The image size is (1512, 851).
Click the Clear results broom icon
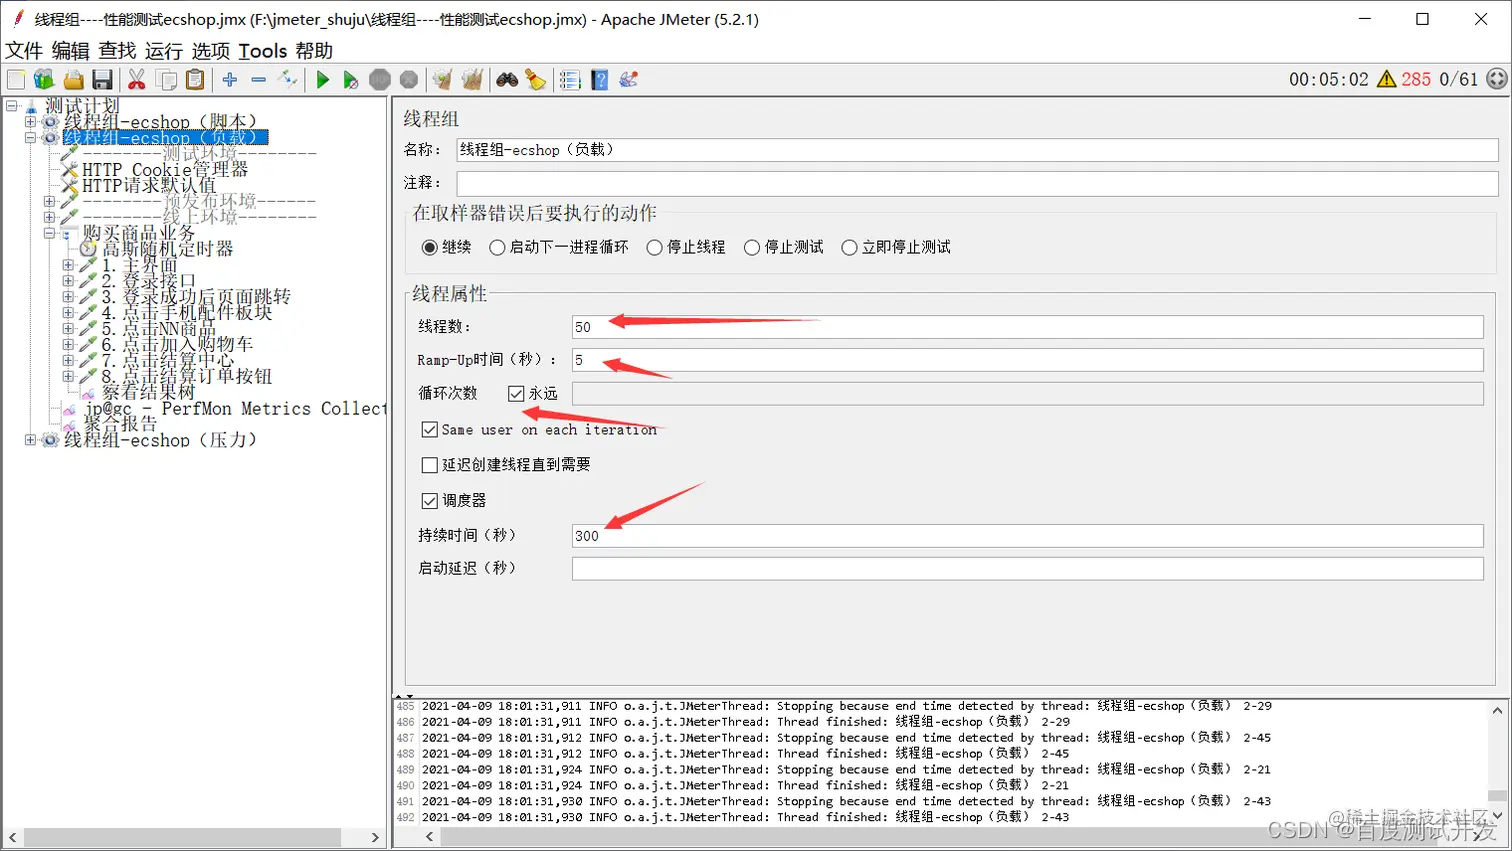[x=443, y=80]
